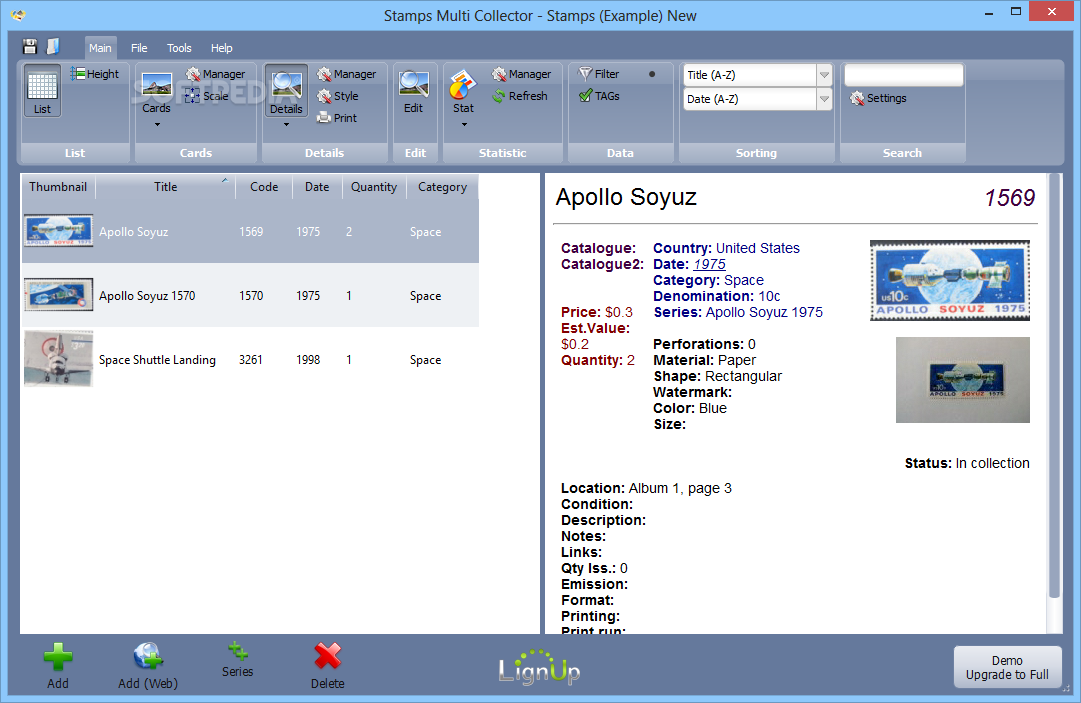Open Details Manager
The image size is (1081, 703).
(x=346, y=74)
